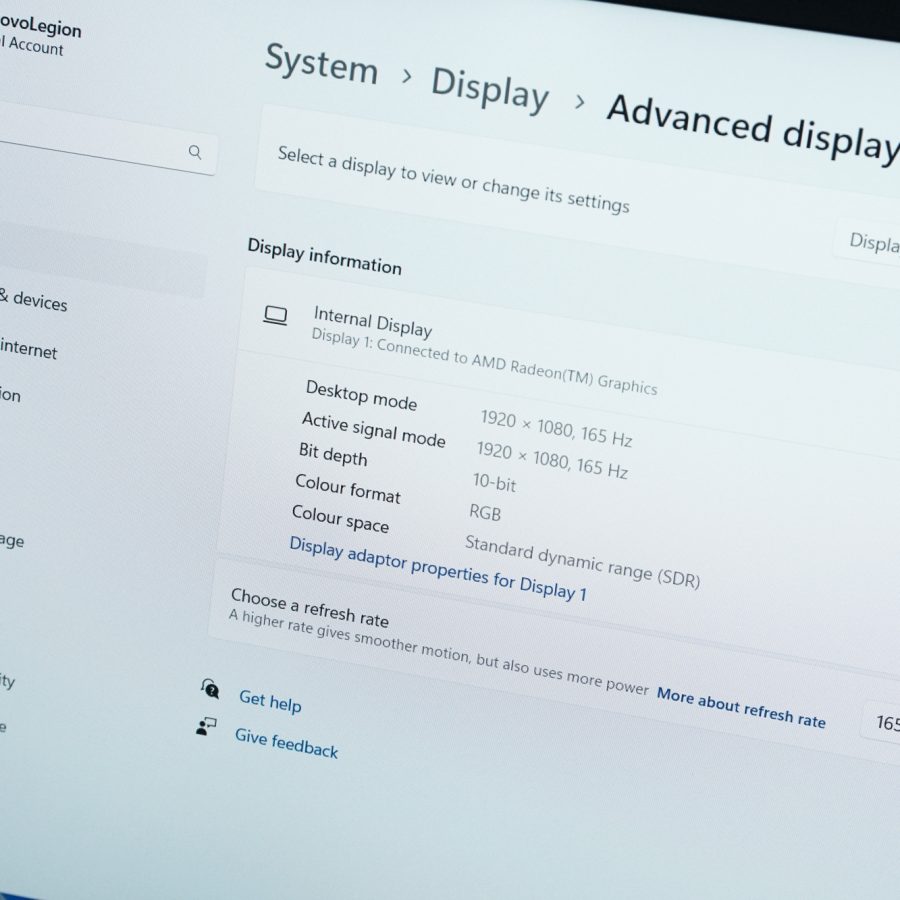Image resolution: width=900 pixels, height=900 pixels.
Task: Open the Give feedback link
Action: click(x=286, y=743)
